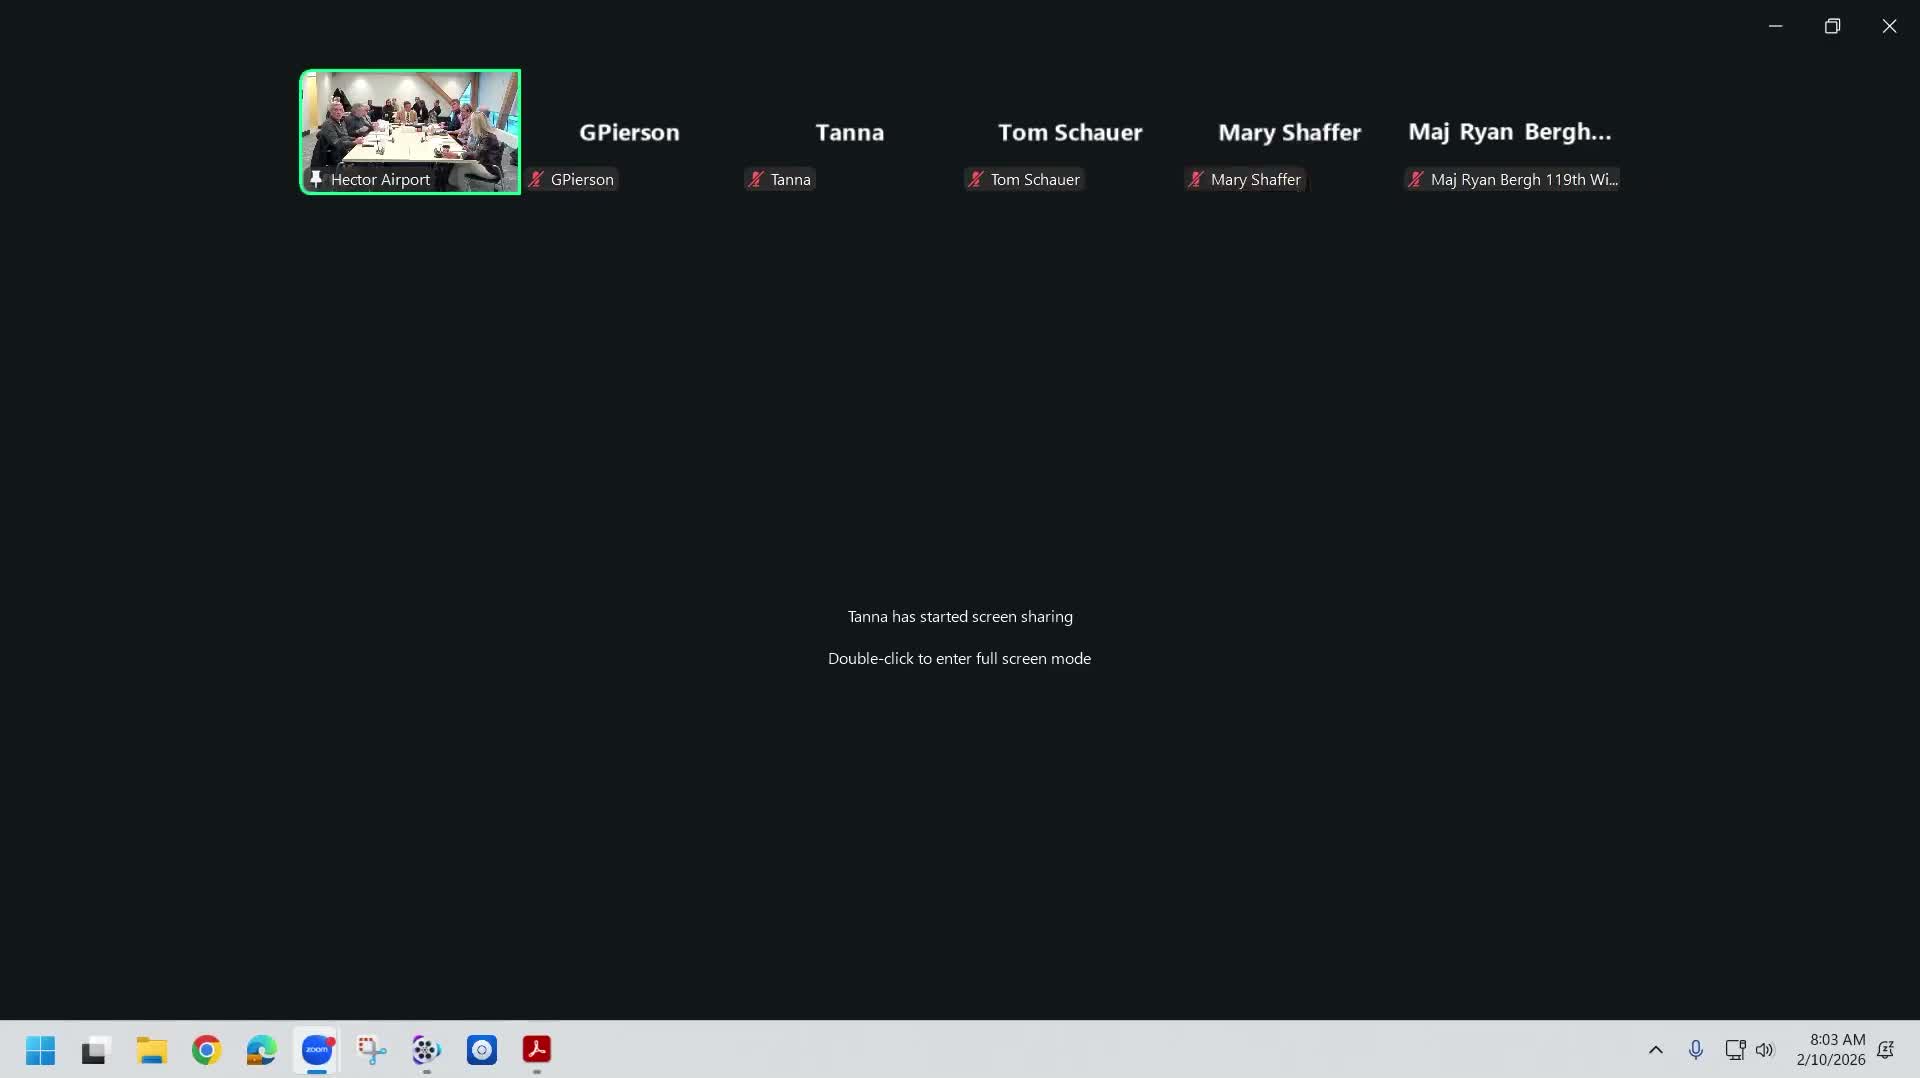Click the pin icon on Hector Airport
The width and height of the screenshot is (1920, 1078).
point(316,179)
